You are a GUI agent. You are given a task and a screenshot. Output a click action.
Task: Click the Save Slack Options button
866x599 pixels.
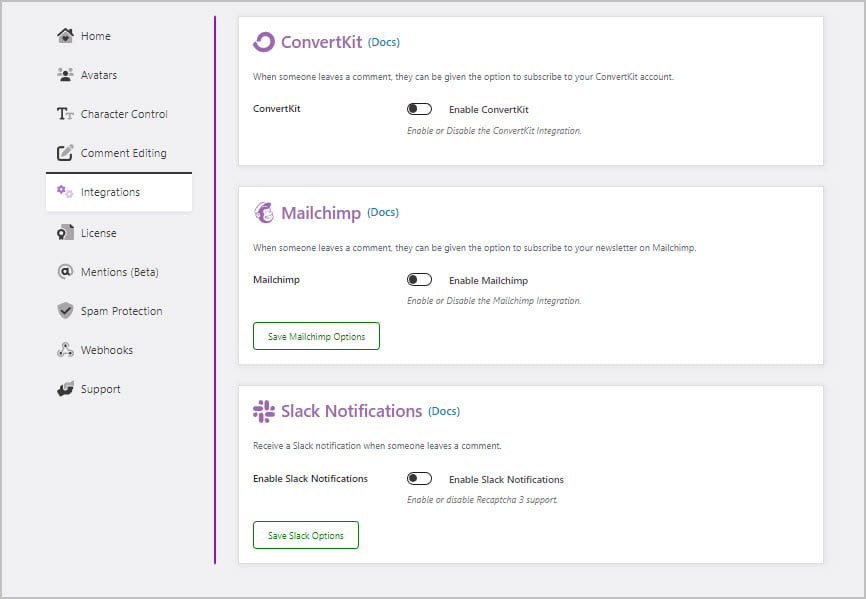[305, 534]
